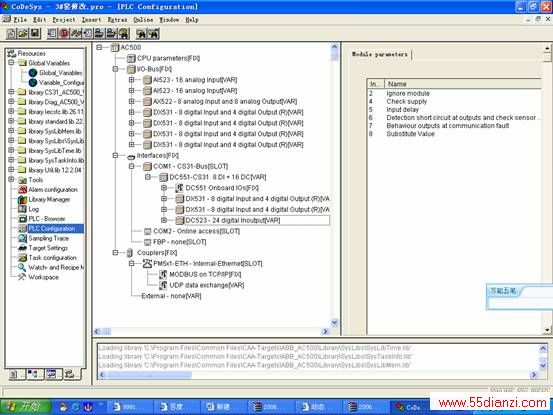Click the red Stop toolbar icon
The width and height of the screenshot is (553, 415).
click(x=64, y=33)
